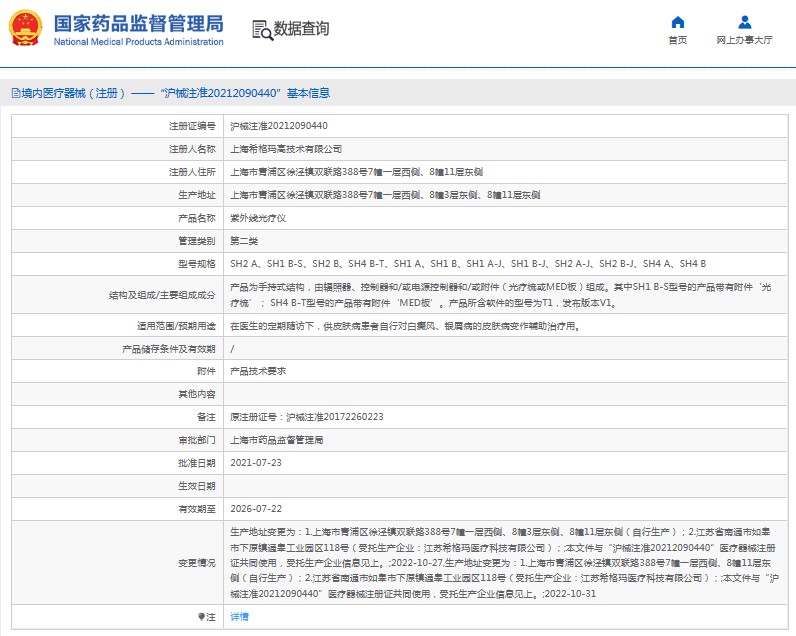Image resolution: width=796 pixels, height=636 pixels.
Task: Click the 数据查询 search document icon
Action: [262, 30]
